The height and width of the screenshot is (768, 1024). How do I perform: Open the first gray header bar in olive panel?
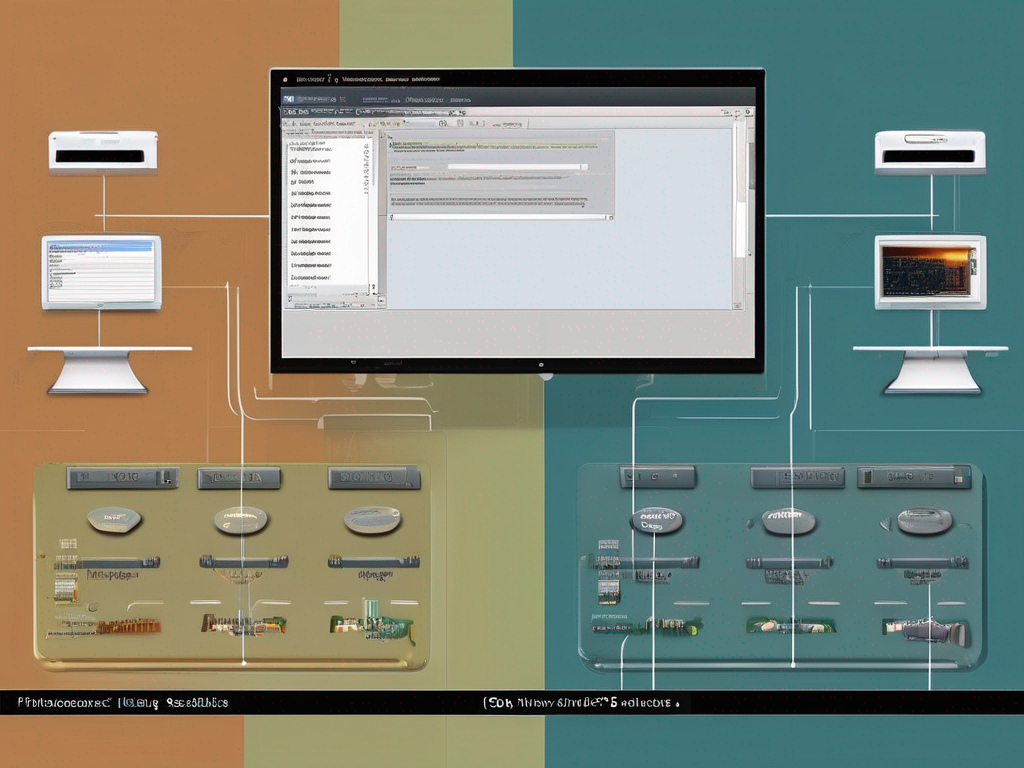tap(122, 478)
